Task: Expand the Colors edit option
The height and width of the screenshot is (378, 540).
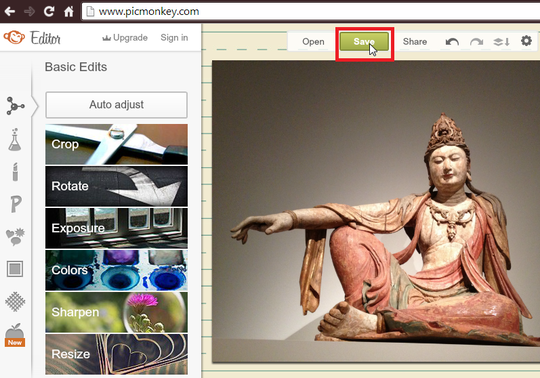Action: (116, 270)
